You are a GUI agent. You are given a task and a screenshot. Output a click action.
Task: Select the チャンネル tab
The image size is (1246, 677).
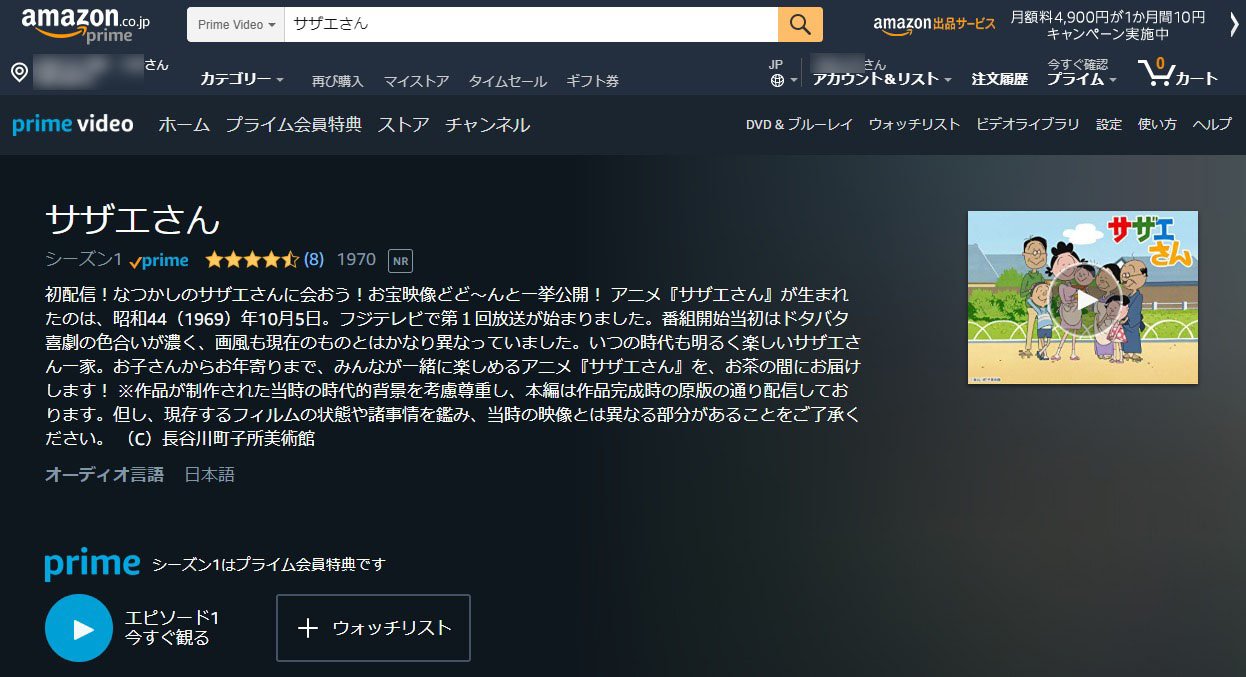pos(487,125)
